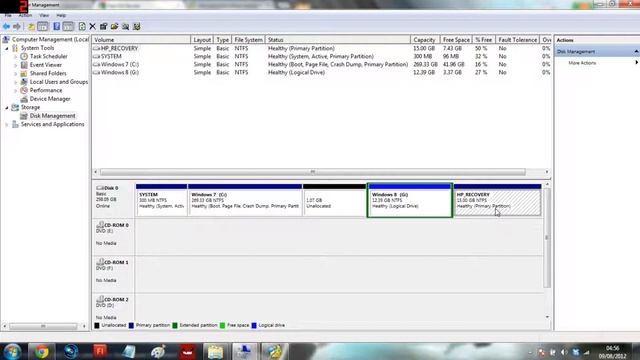Click the Up one level folder icon

pyautogui.click(x=31, y=27)
